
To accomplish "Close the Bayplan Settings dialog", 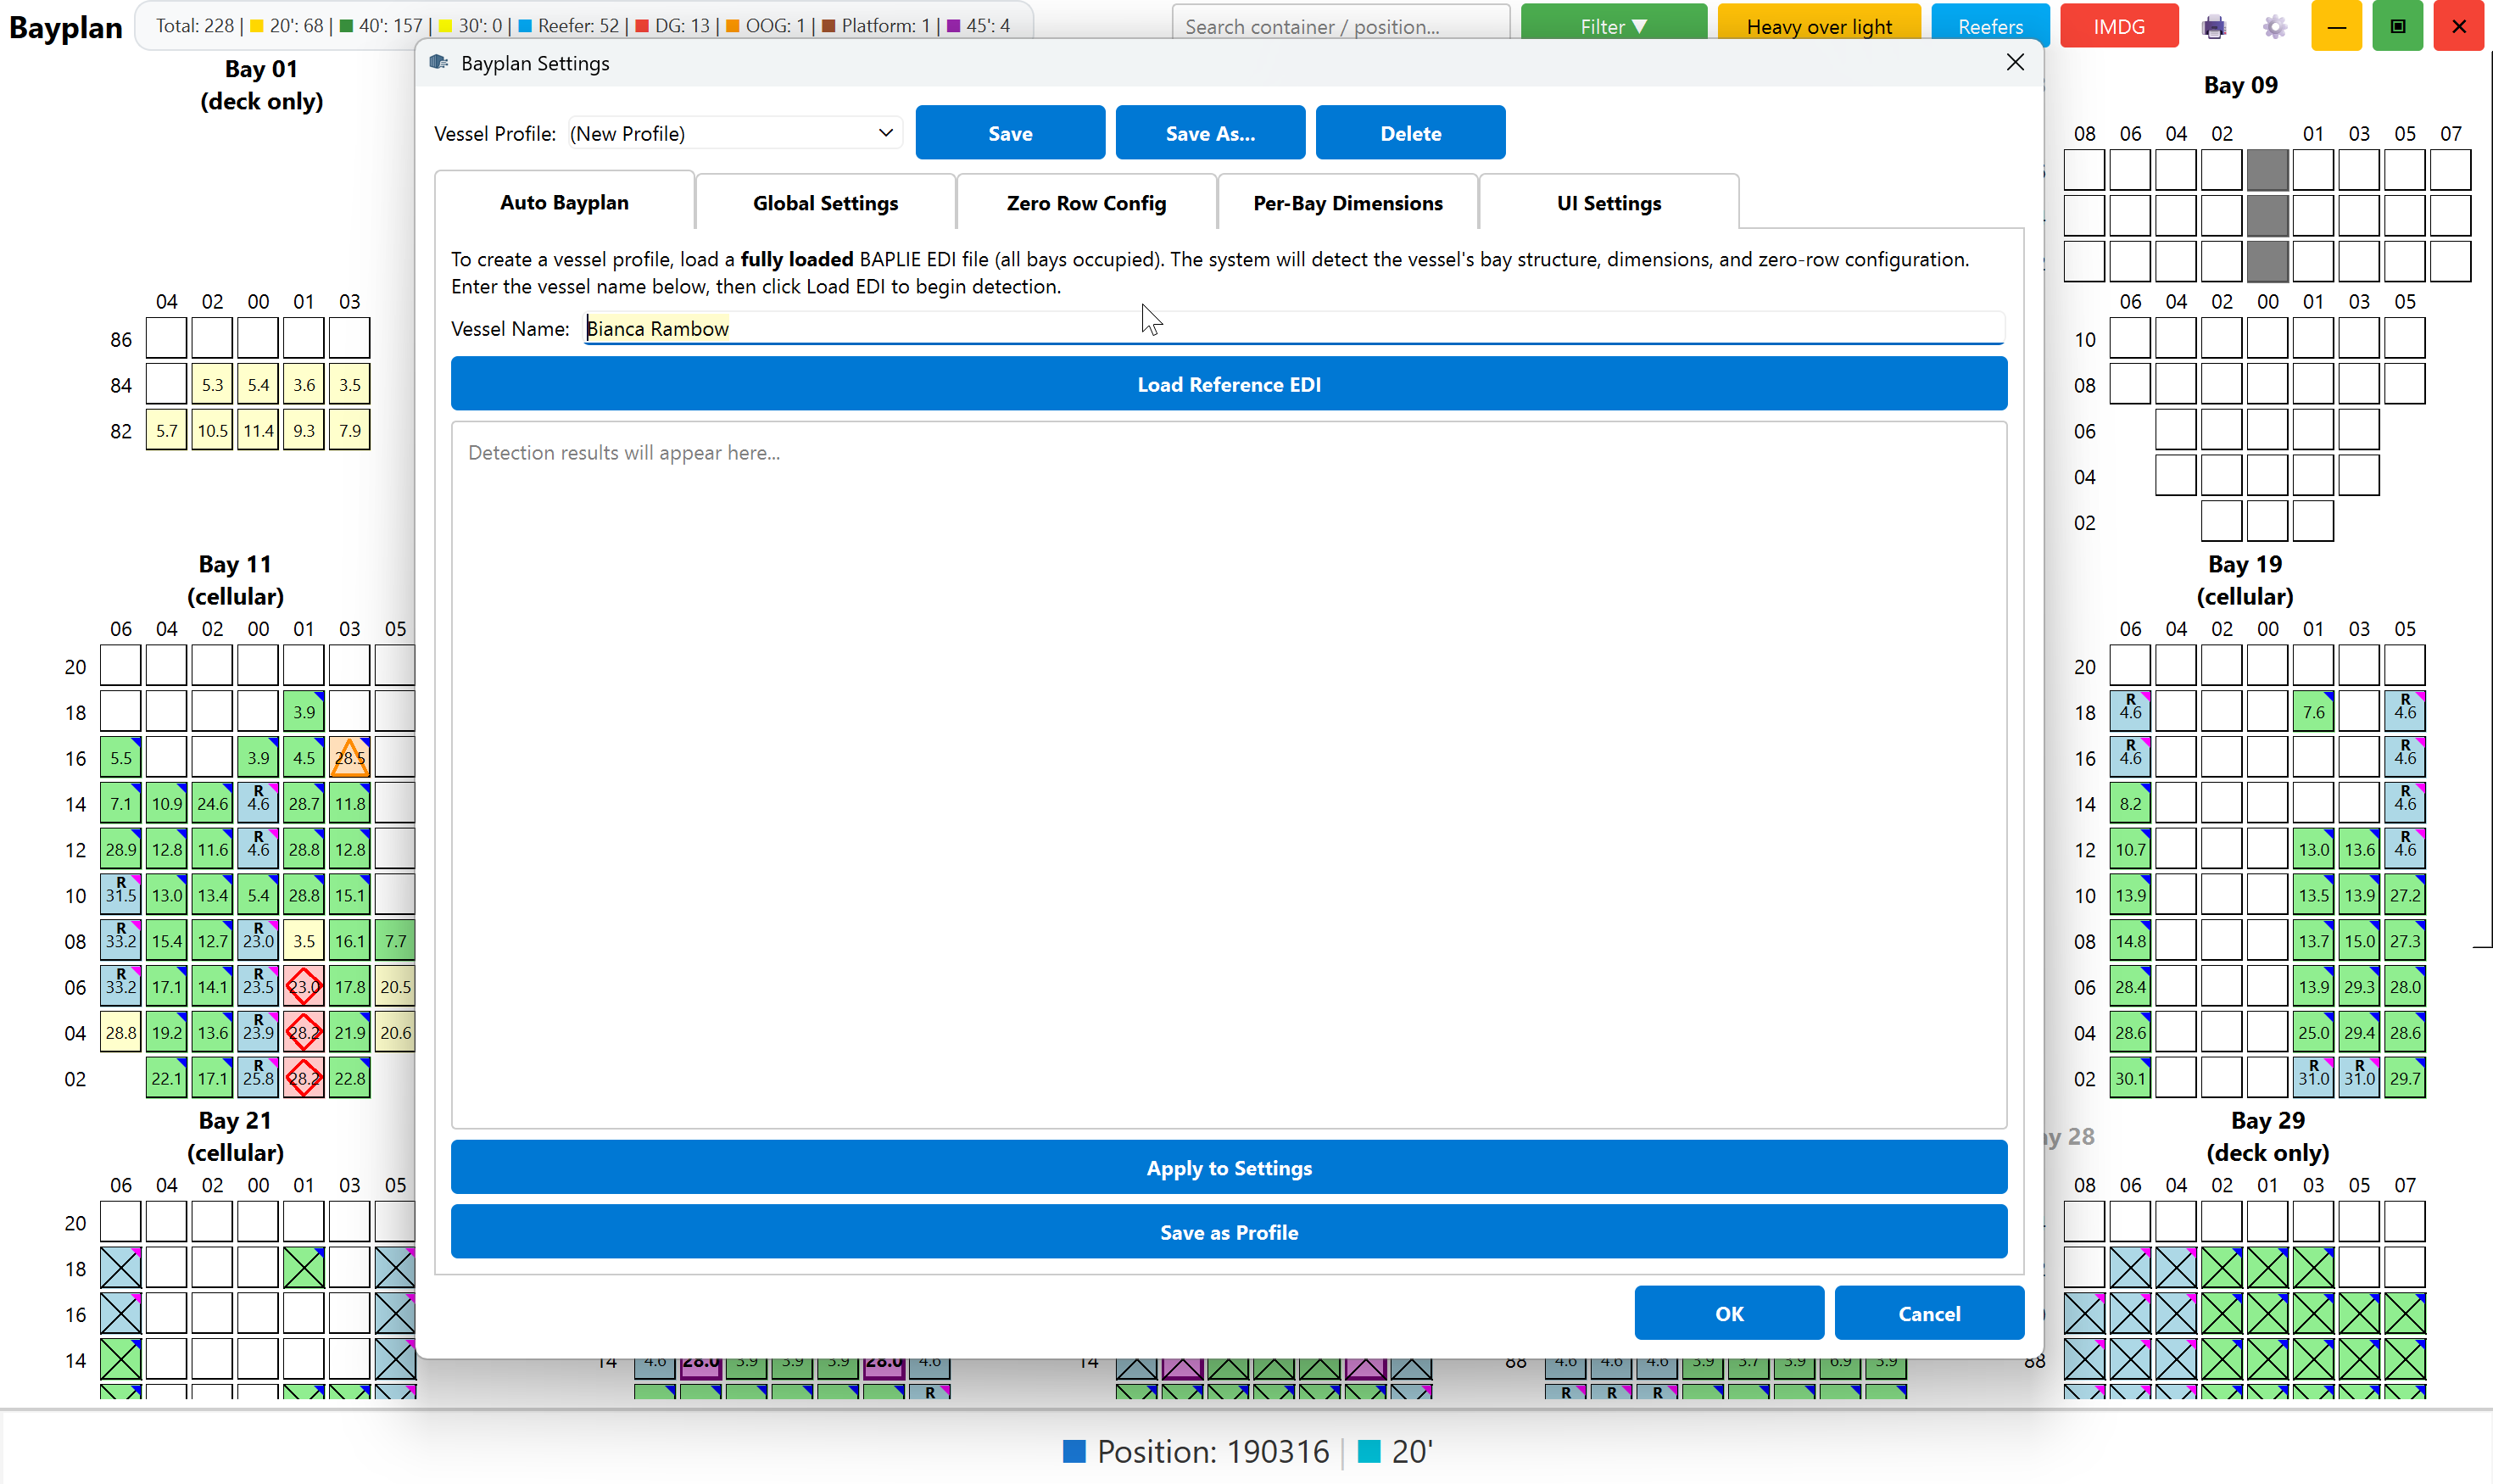I will [x=2015, y=62].
